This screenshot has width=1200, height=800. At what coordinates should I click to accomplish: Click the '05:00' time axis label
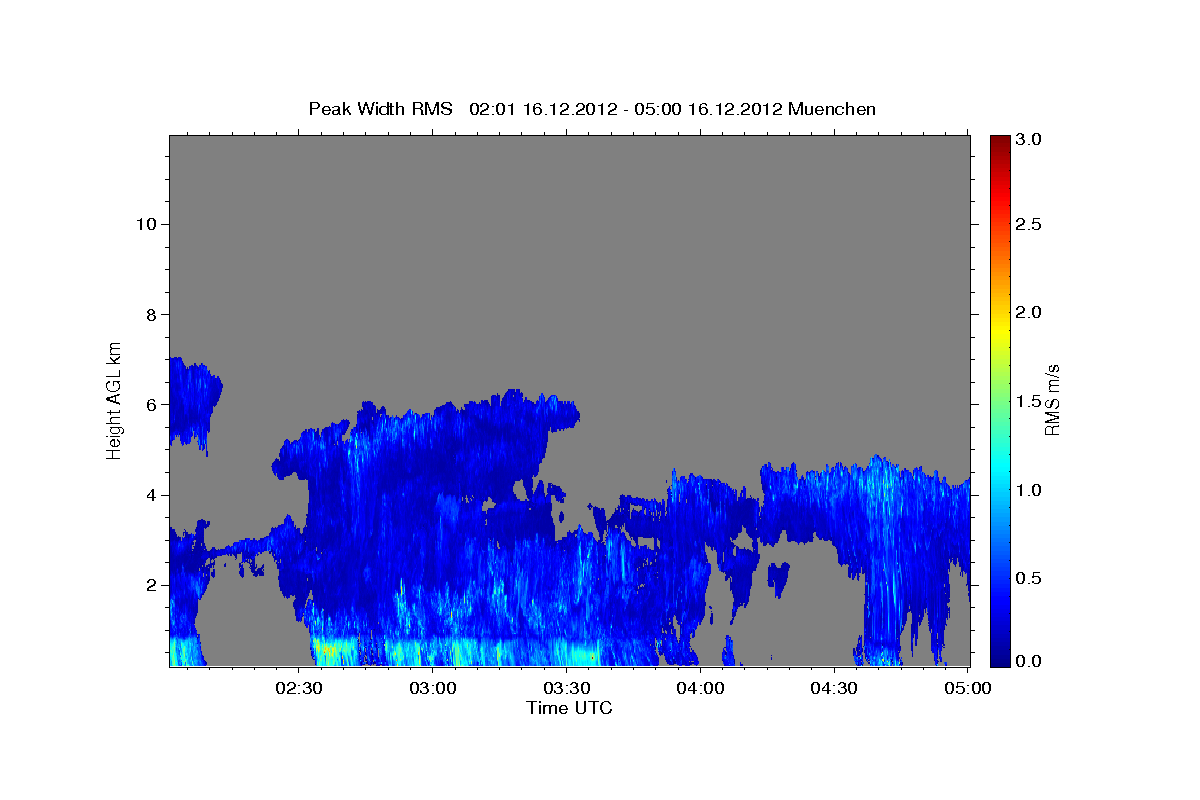(x=967, y=688)
